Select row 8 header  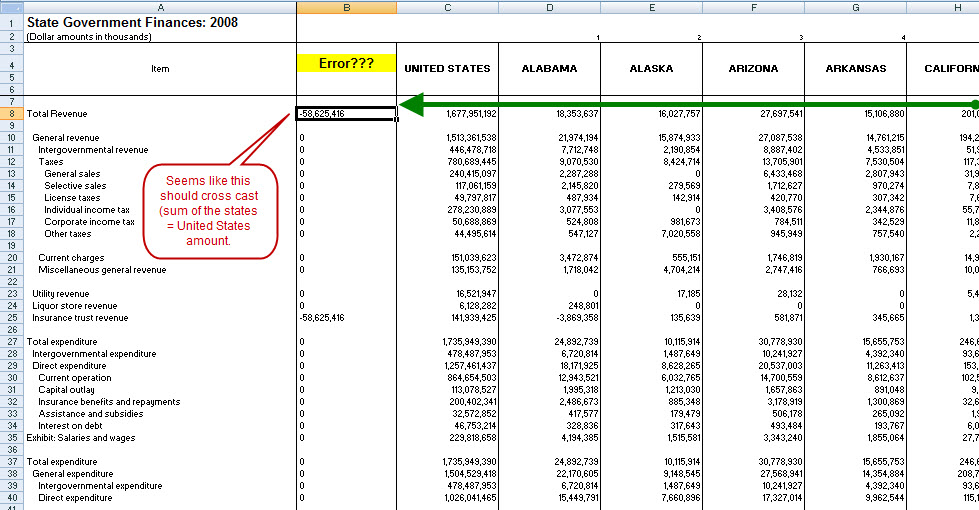click(x=11, y=114)
